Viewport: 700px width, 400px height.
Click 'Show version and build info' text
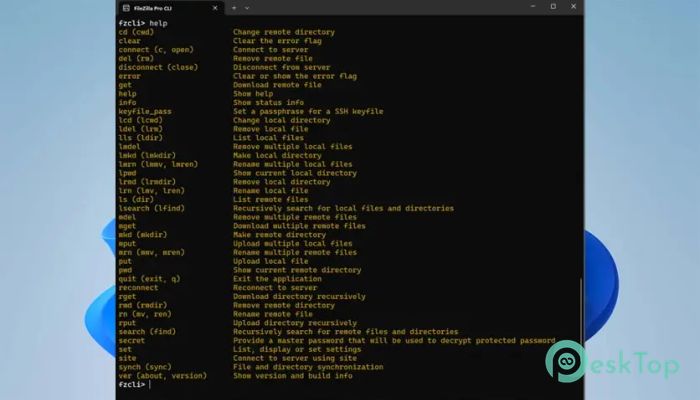[293, 376]
